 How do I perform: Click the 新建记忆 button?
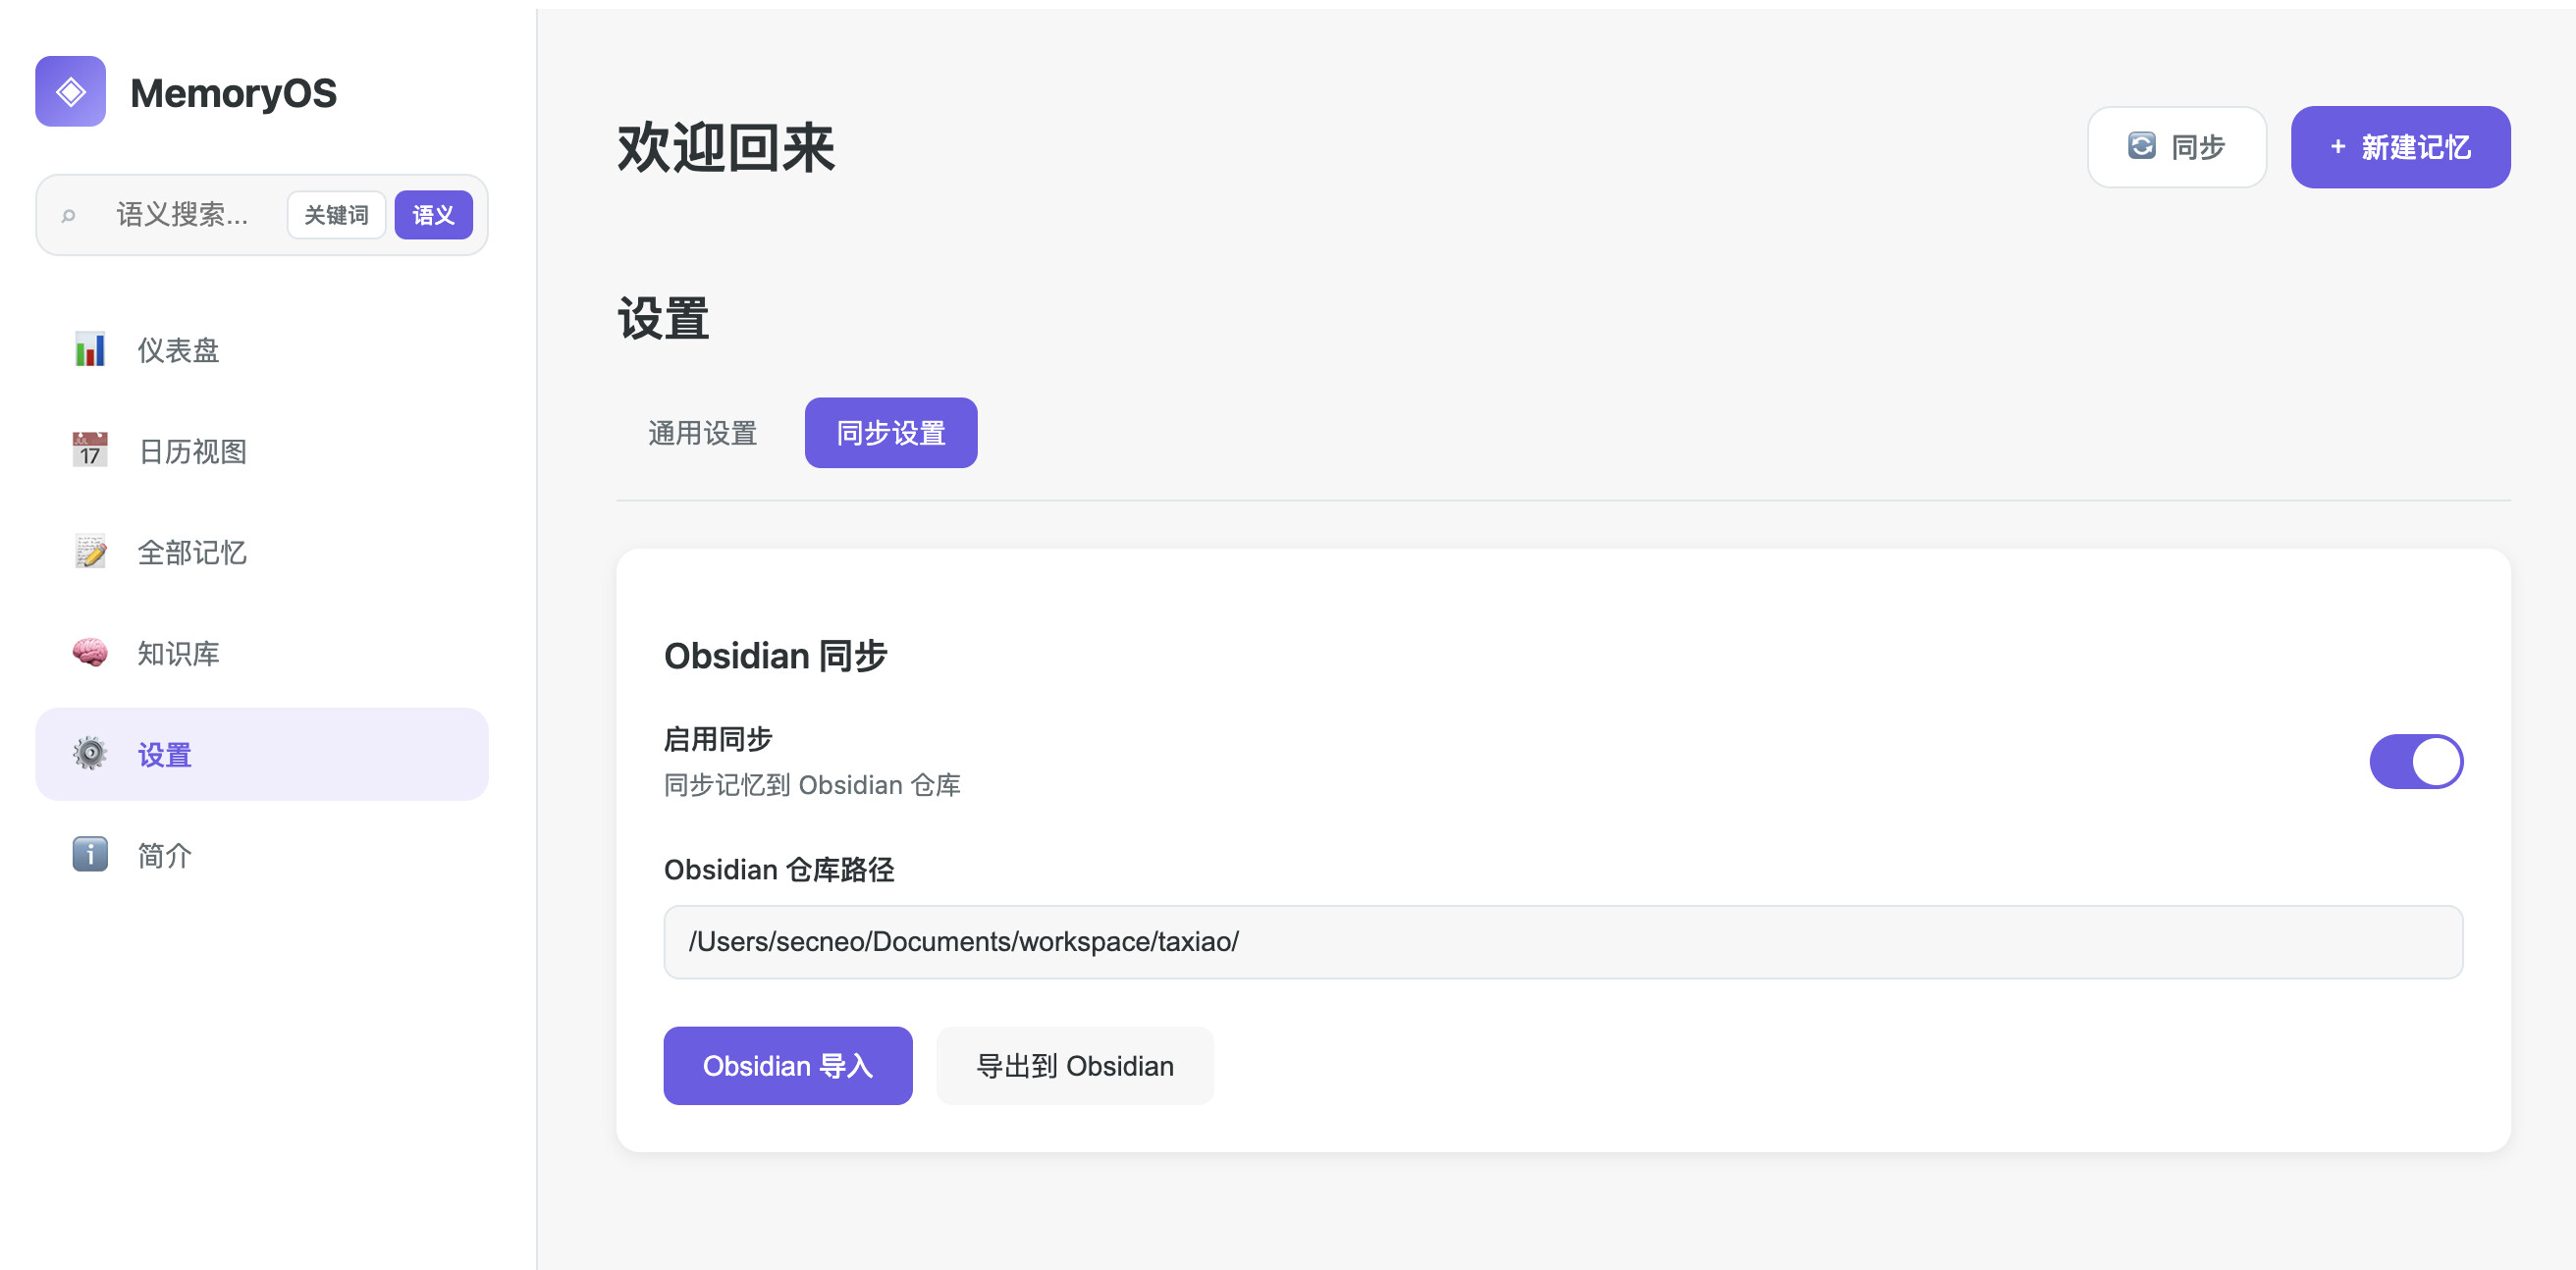2399,147
